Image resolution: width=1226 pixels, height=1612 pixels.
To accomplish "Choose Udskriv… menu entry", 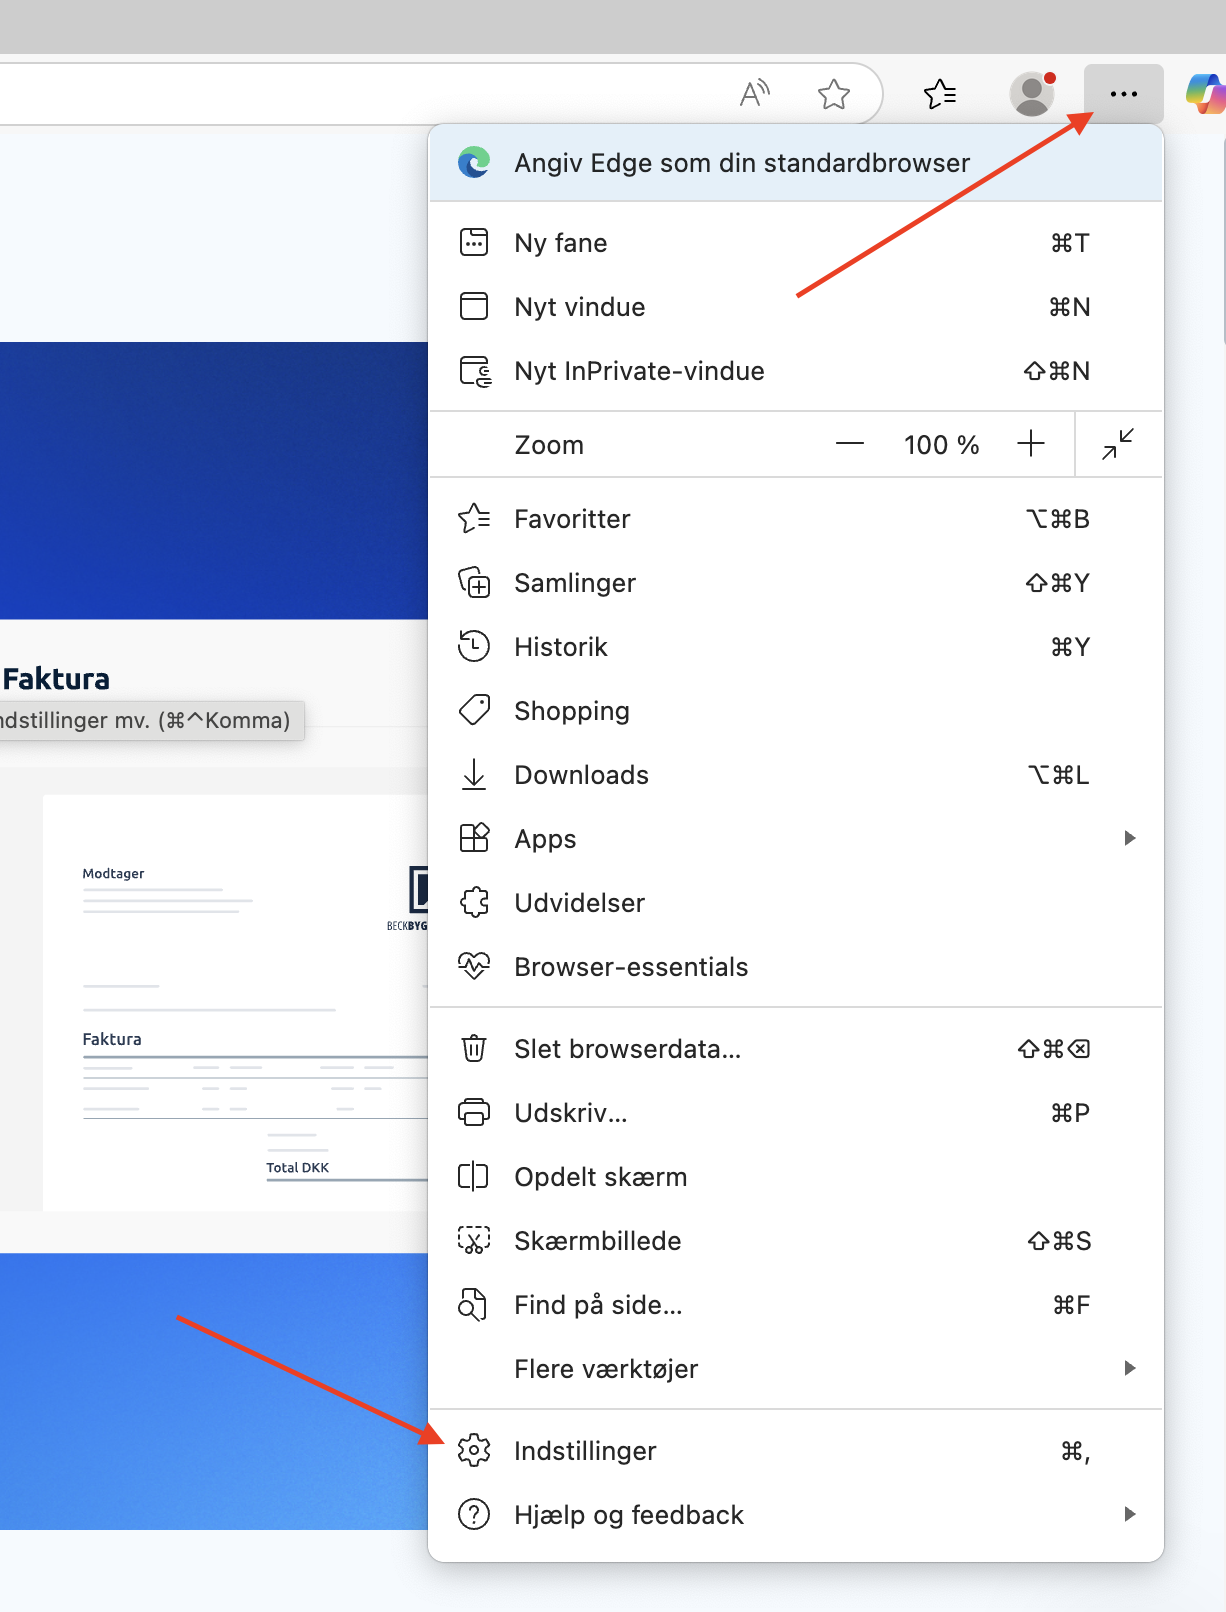I will point(796,1112).
